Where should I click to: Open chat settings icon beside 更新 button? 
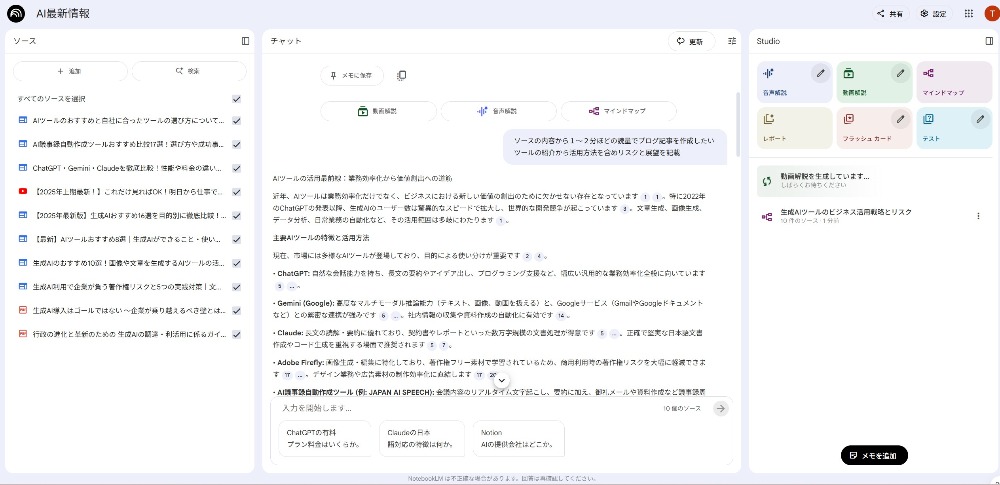[732, 41]
